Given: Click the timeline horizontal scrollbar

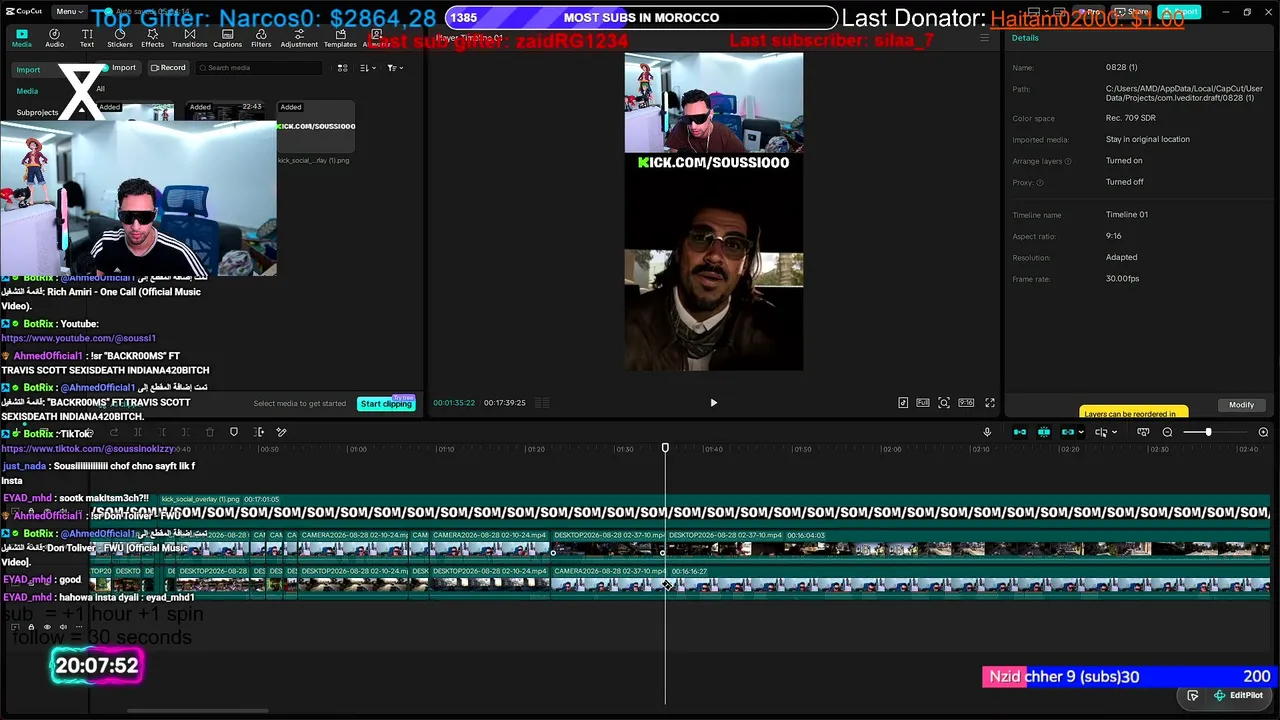Looking at the screenshot, I should click(197, 711).
